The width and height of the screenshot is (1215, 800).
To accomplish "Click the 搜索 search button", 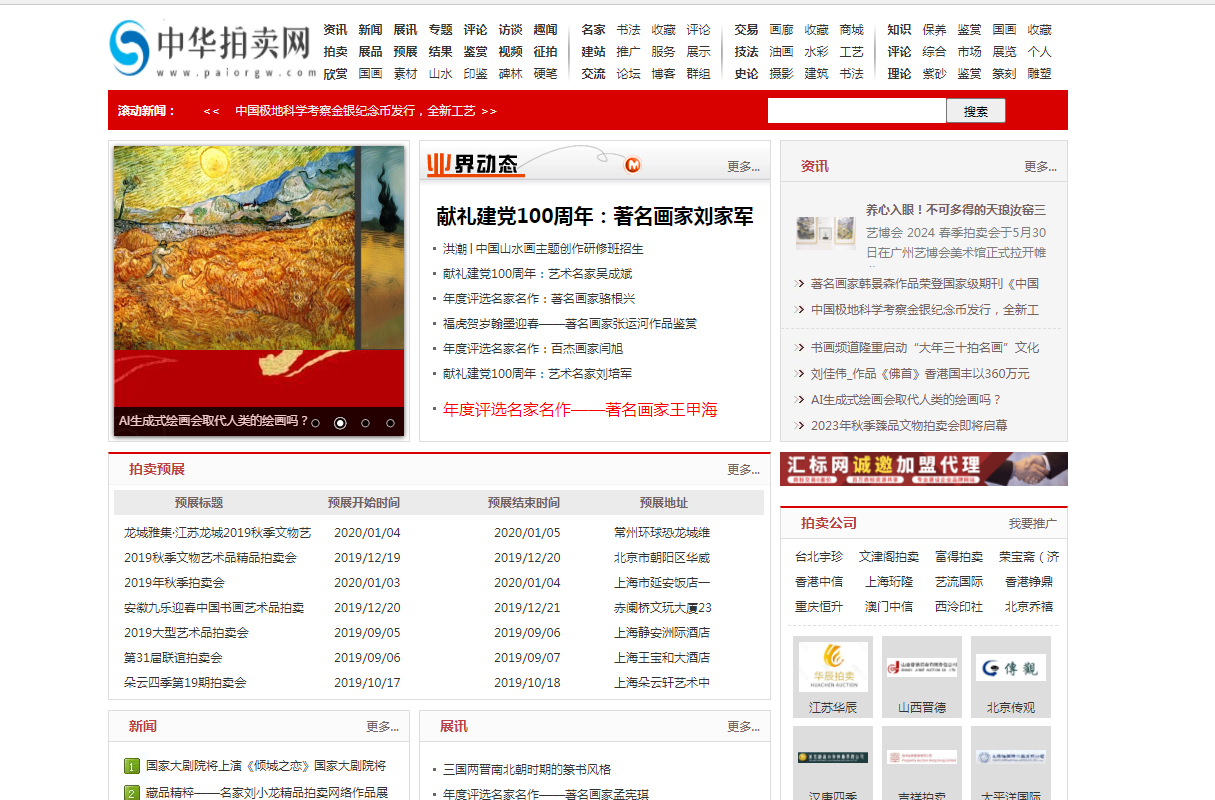I will click(976, 112).
